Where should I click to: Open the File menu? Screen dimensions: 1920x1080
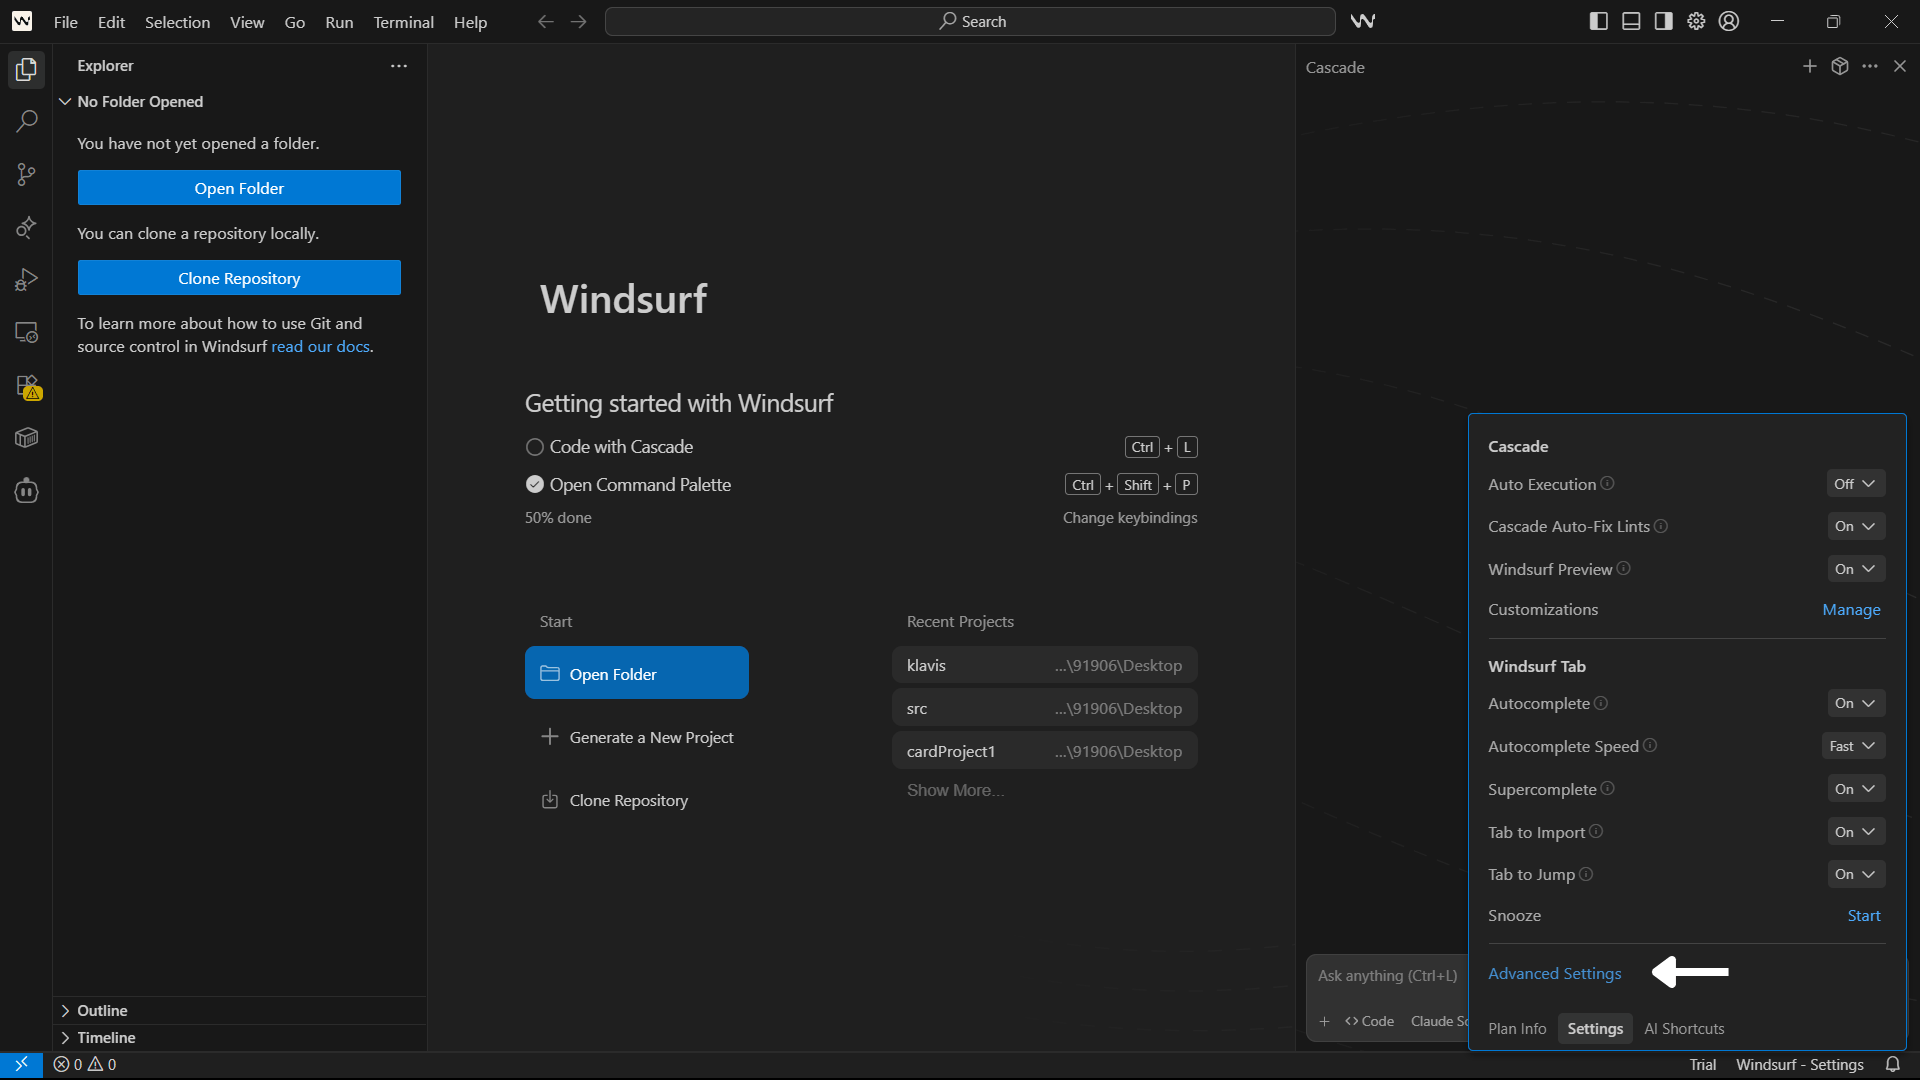(x=66, y=21)
